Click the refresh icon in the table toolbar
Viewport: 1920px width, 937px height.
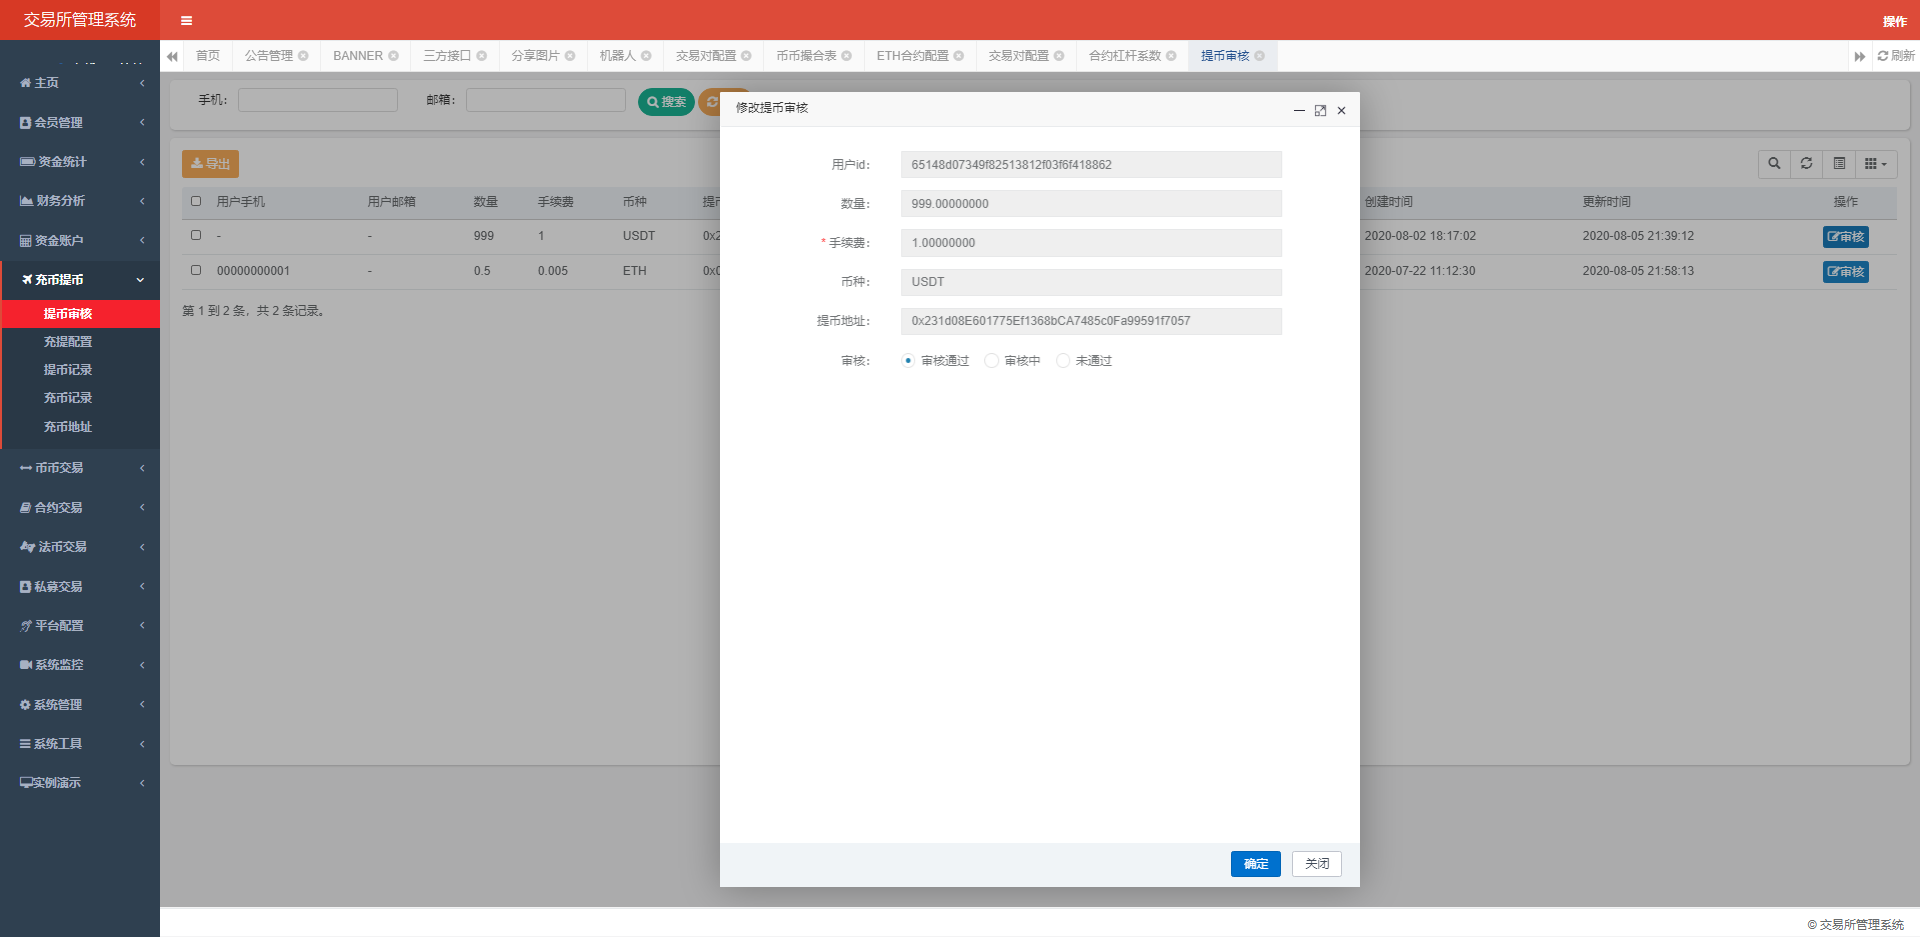[1806, 164]
